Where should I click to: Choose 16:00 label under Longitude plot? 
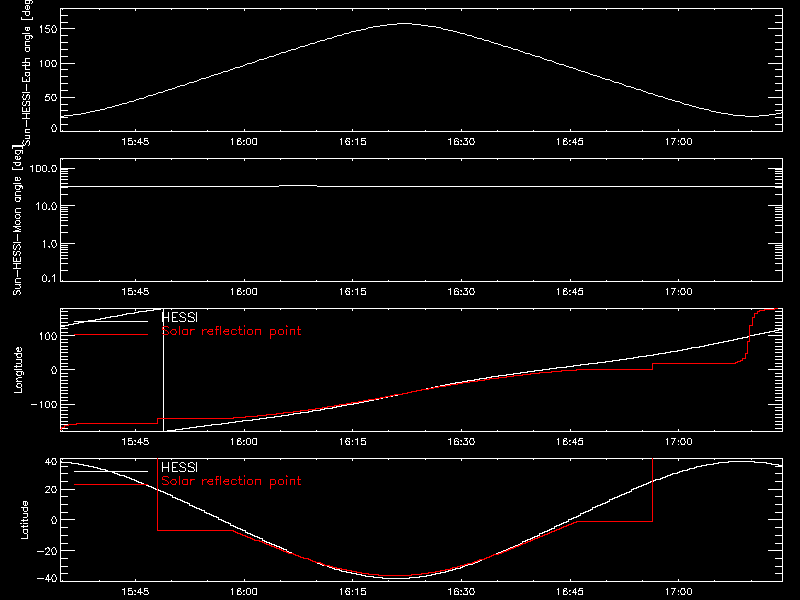[243, 442]
